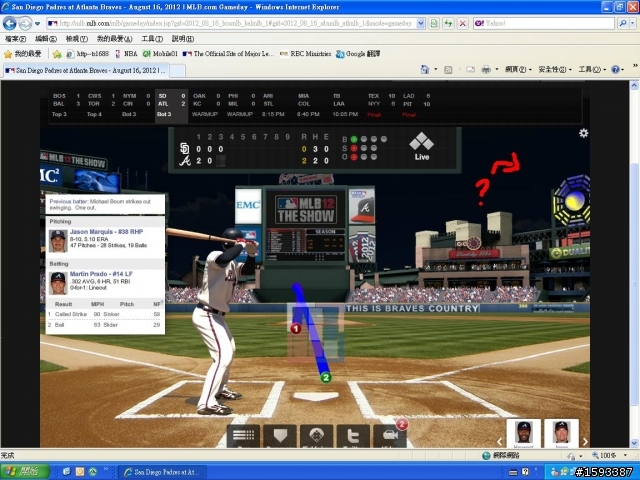Select the TEX at NYY final game
The height and width of the screenshot is (480, 640).
click(x=382, y=105)
